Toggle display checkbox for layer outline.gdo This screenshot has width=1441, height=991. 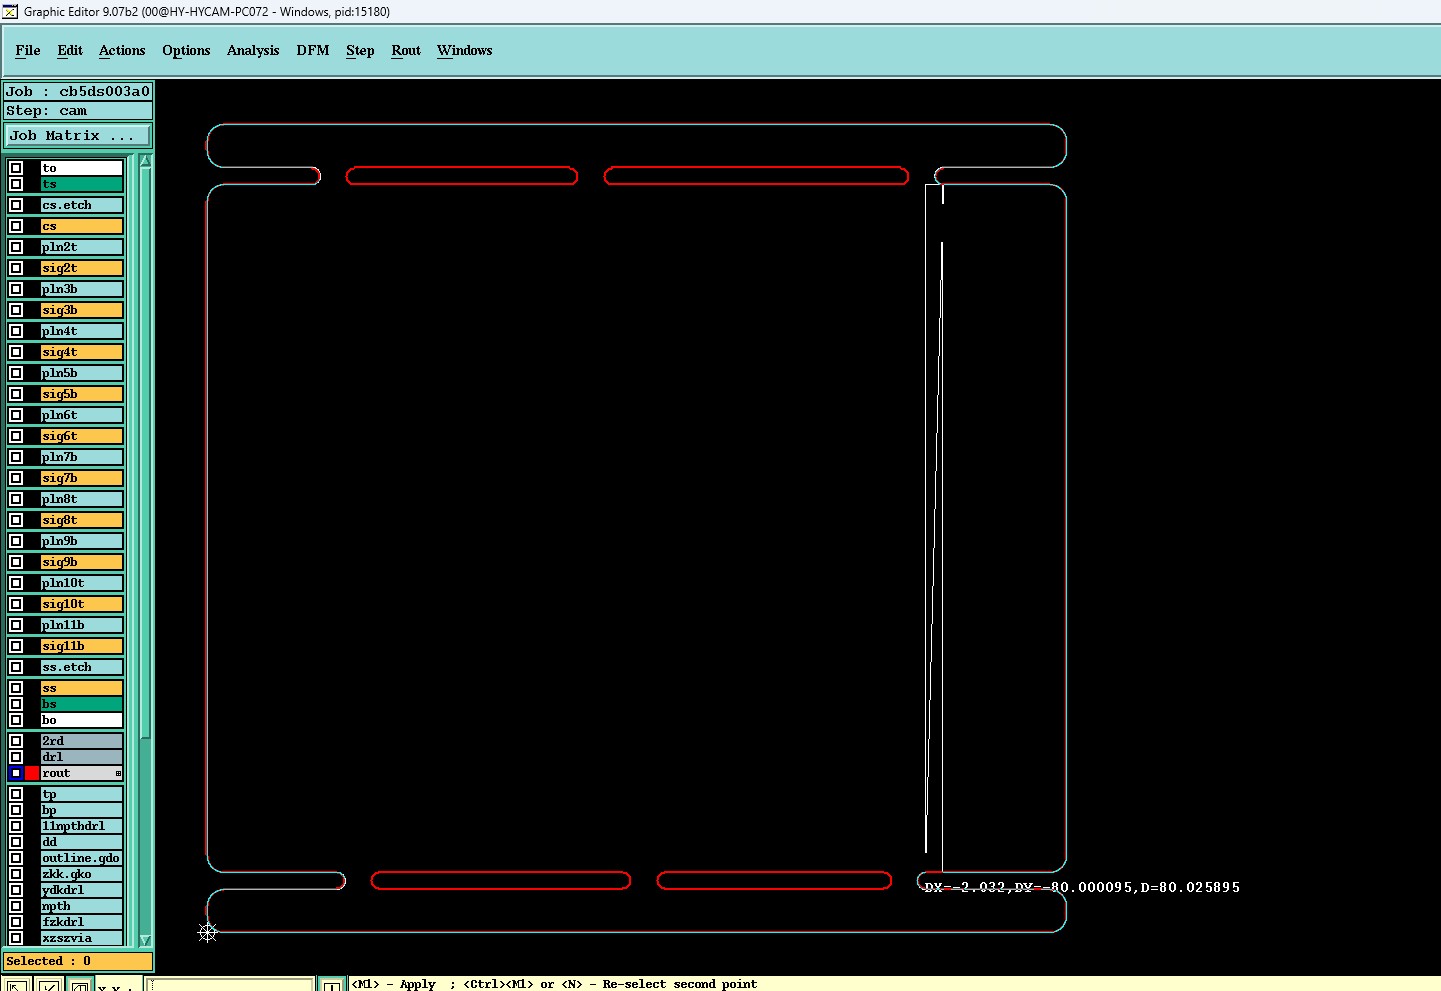pos(16,858)
